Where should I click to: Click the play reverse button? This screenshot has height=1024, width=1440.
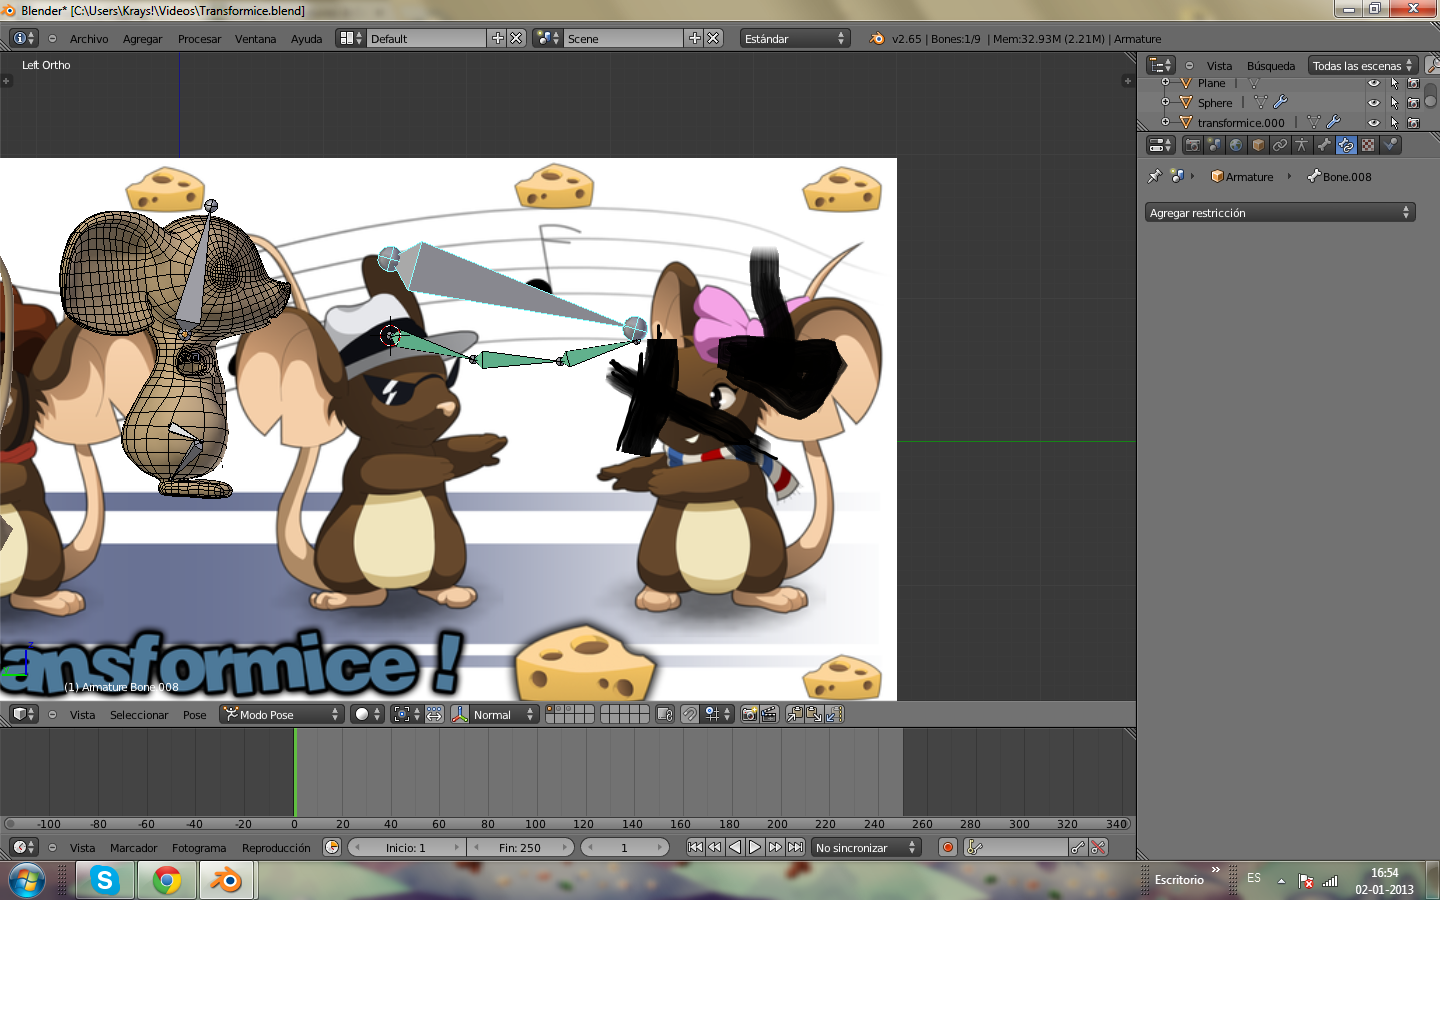735,847
